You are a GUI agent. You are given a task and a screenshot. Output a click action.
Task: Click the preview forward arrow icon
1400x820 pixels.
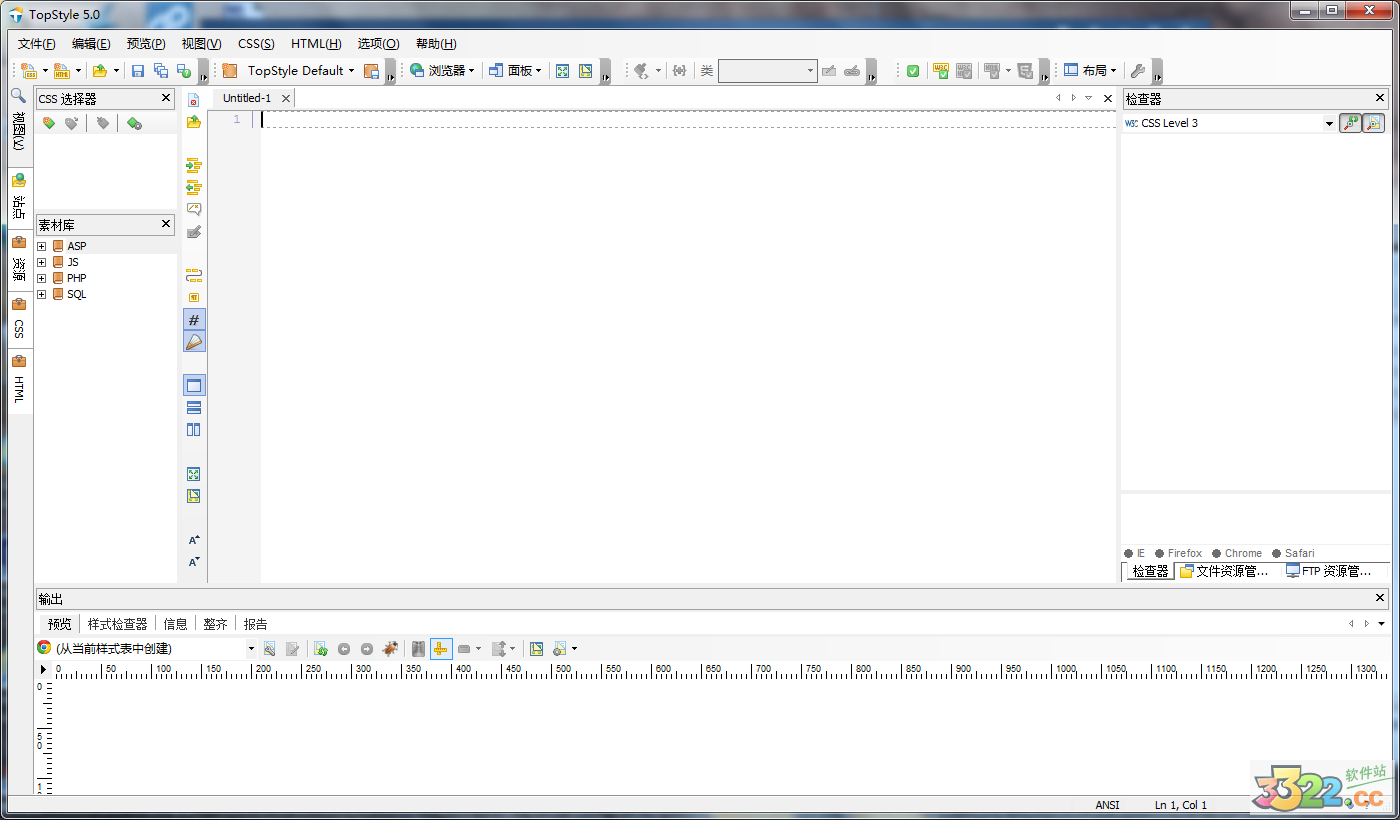pyautogui.click(x=367, y=649)
